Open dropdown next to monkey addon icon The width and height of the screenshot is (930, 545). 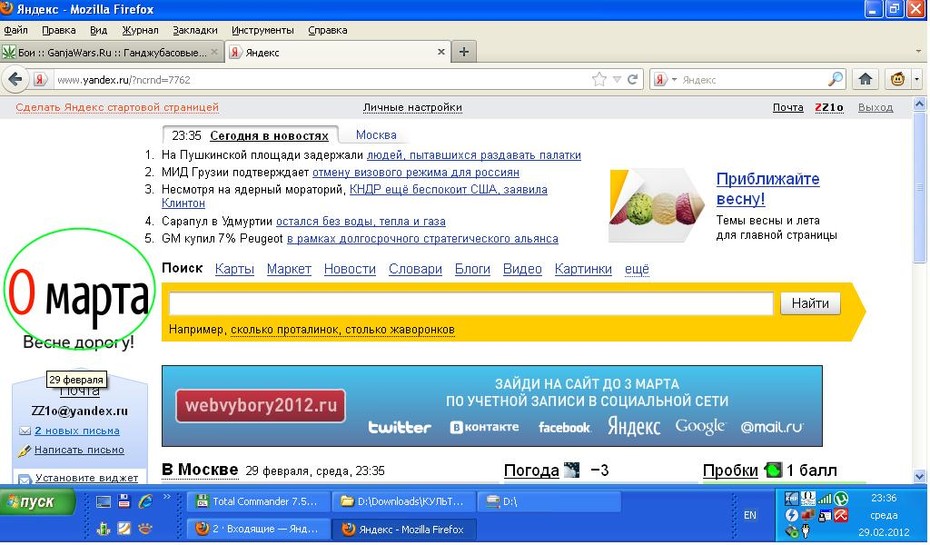[916, 79]
